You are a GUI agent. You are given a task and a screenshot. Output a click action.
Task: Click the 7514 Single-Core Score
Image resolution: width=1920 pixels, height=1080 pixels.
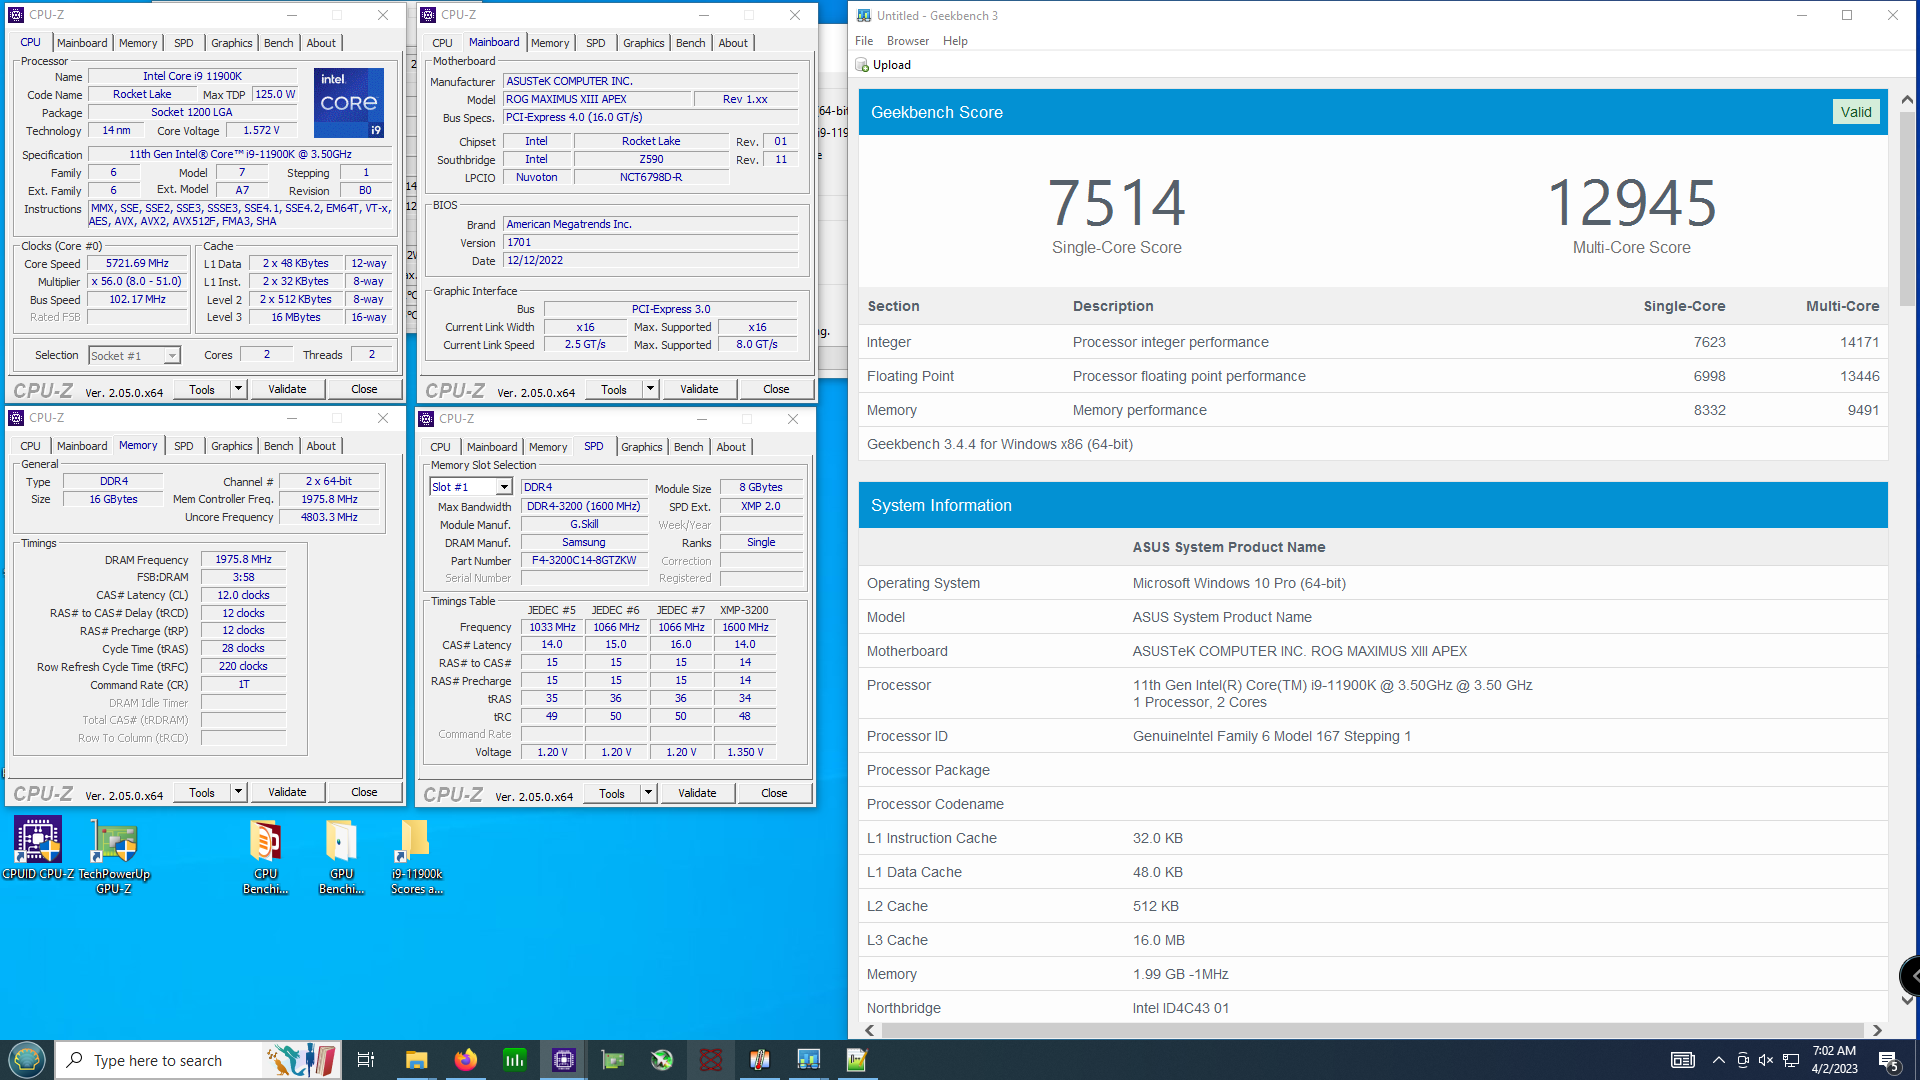[x=1116, y=203]
